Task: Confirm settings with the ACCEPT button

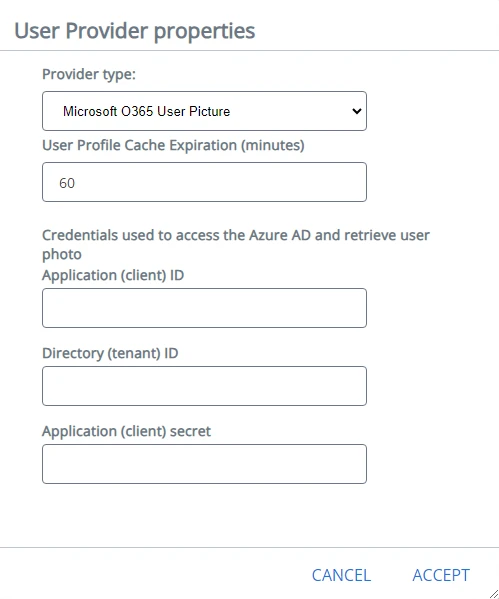Action: coord(441,575)
